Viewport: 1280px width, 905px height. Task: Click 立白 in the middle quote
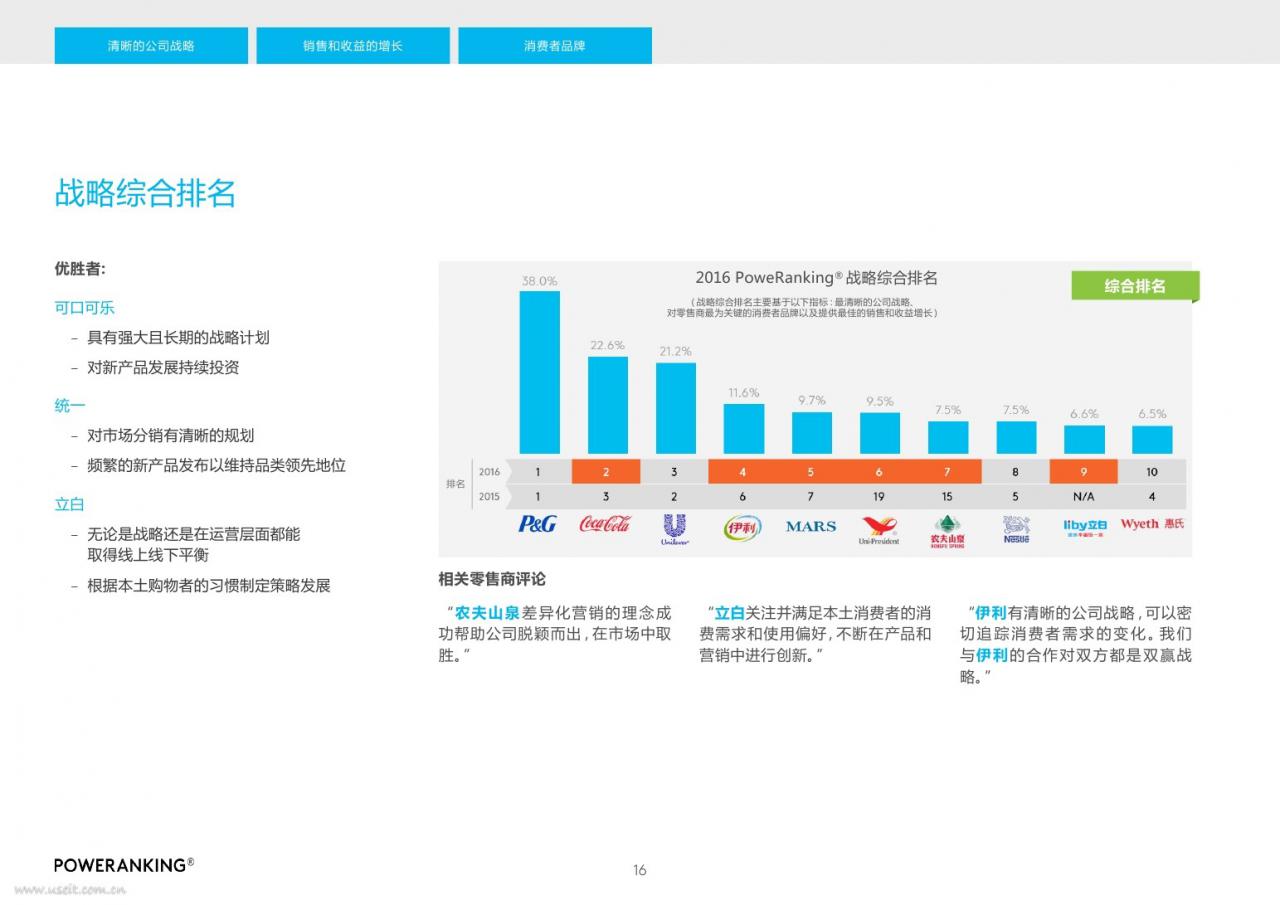(x=730, y=612)
